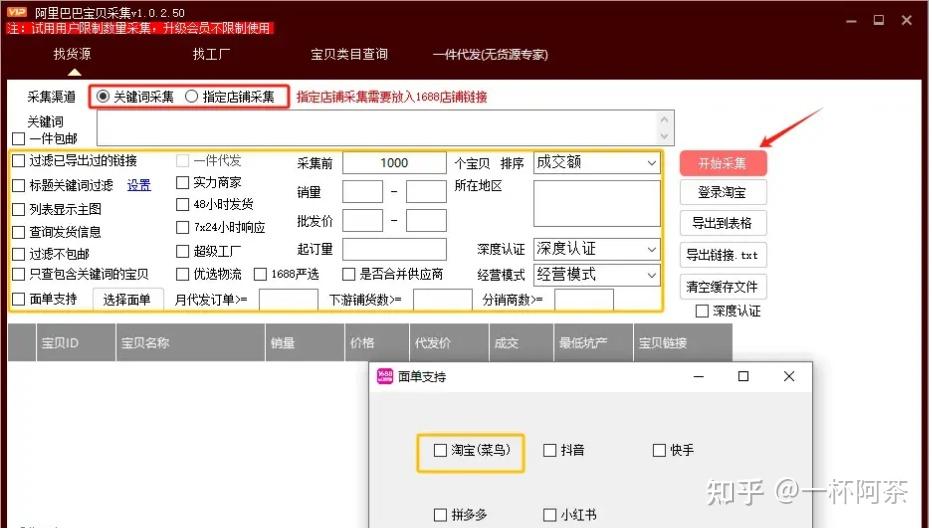The width and height of the screenshot is (932, 530).
Task: Click the 批发价 minimum input field
Action: point(363,220)
